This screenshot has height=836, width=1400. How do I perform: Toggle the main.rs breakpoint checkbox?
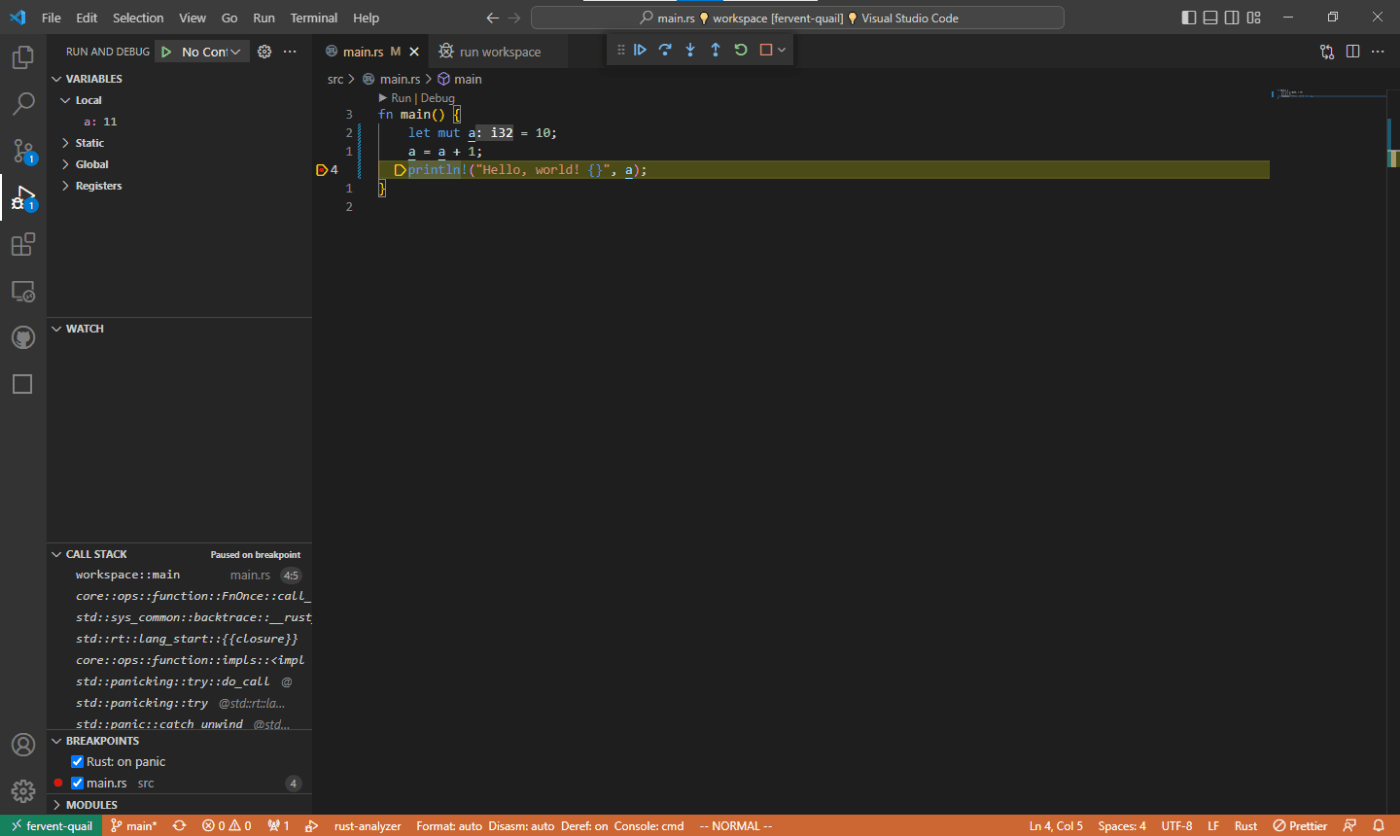click(x=77, y=783)
